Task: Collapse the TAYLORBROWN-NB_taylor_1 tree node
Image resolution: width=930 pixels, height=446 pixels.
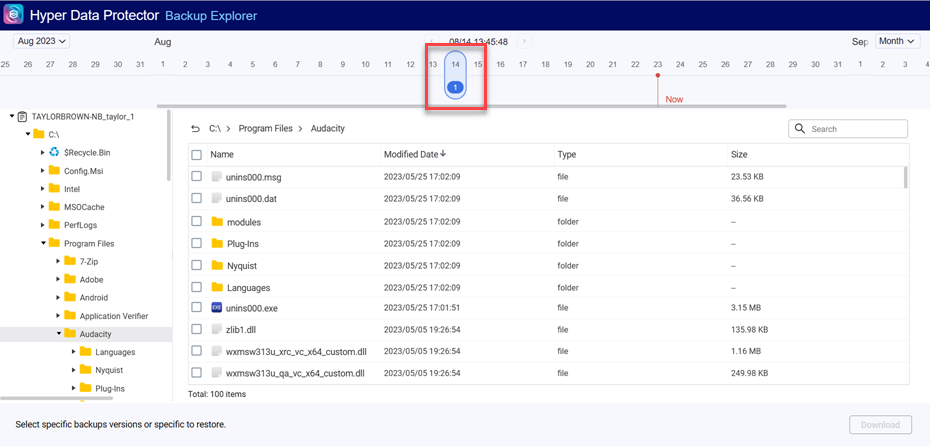Action: click(12, 117)
